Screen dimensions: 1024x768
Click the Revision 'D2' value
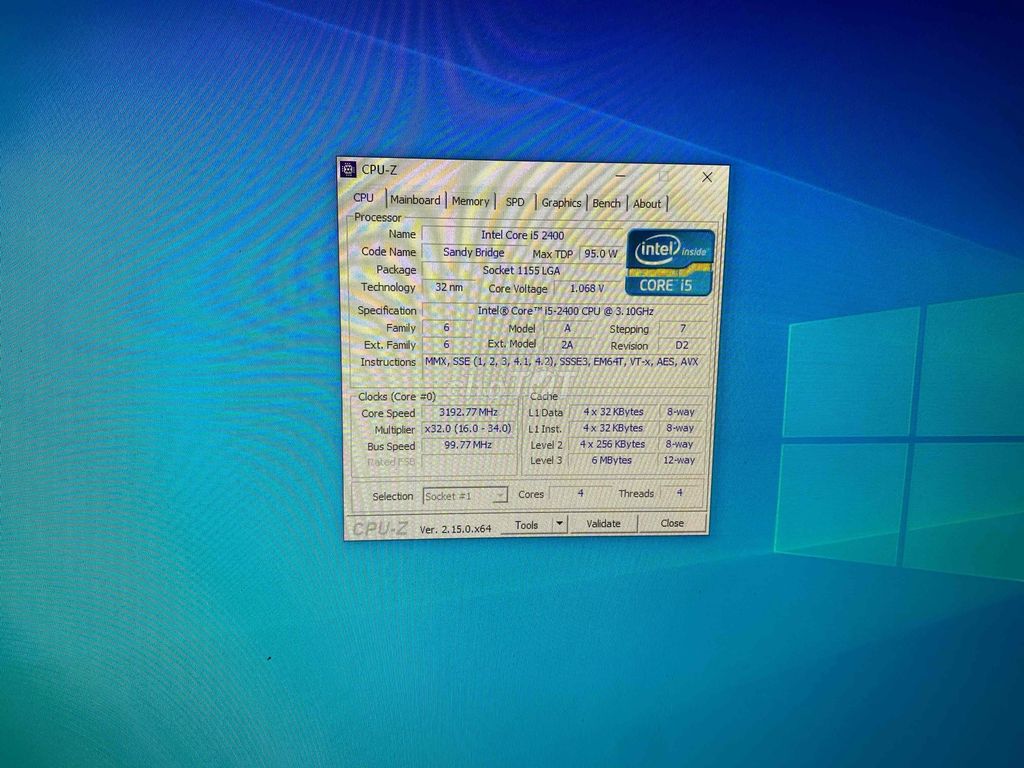[x=682, y=345]
